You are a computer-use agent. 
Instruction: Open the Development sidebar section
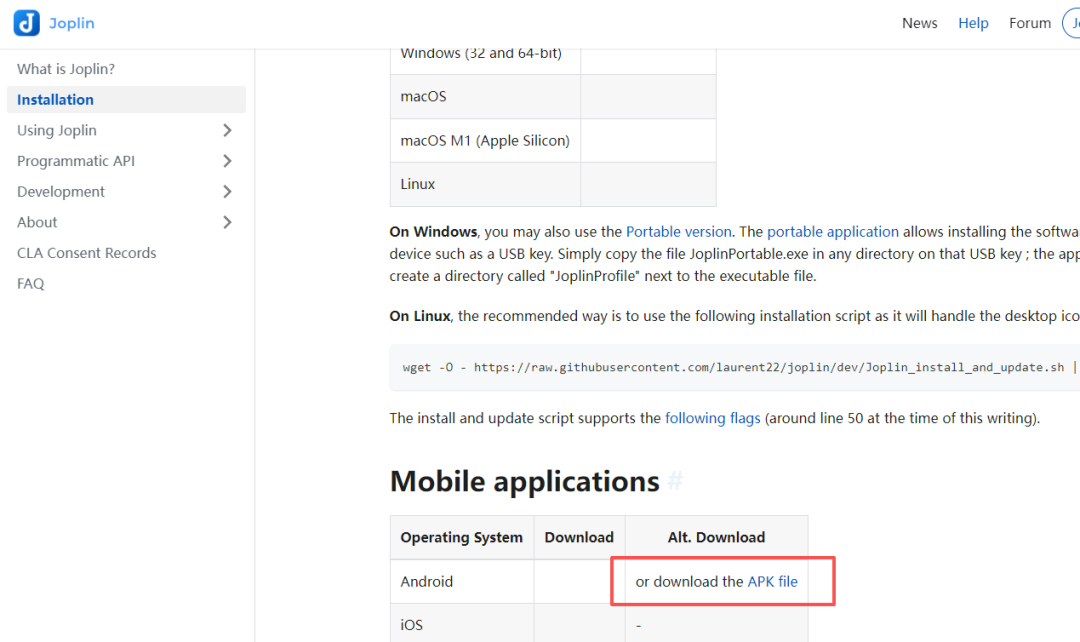click(61, 191)
